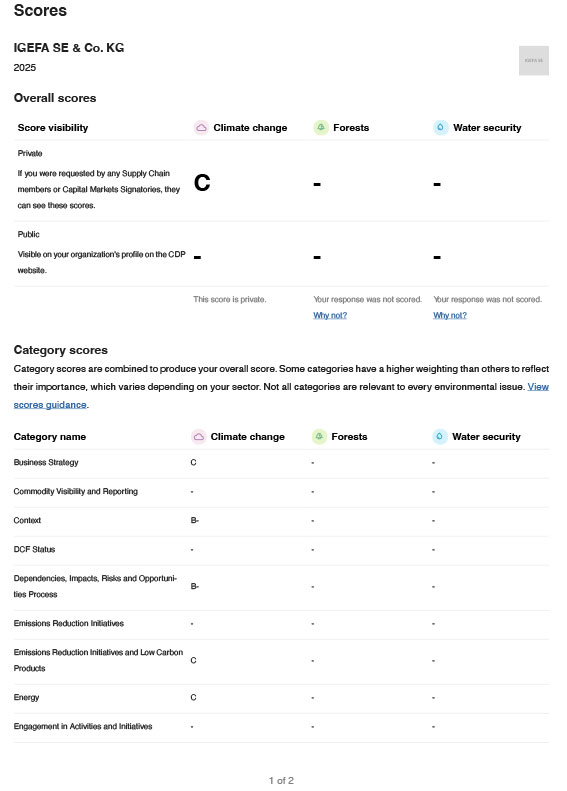Click the Forests tree icon in Overall scores
Screen dimensions: 567x791
pyautogui.click(x=321, y=128)
